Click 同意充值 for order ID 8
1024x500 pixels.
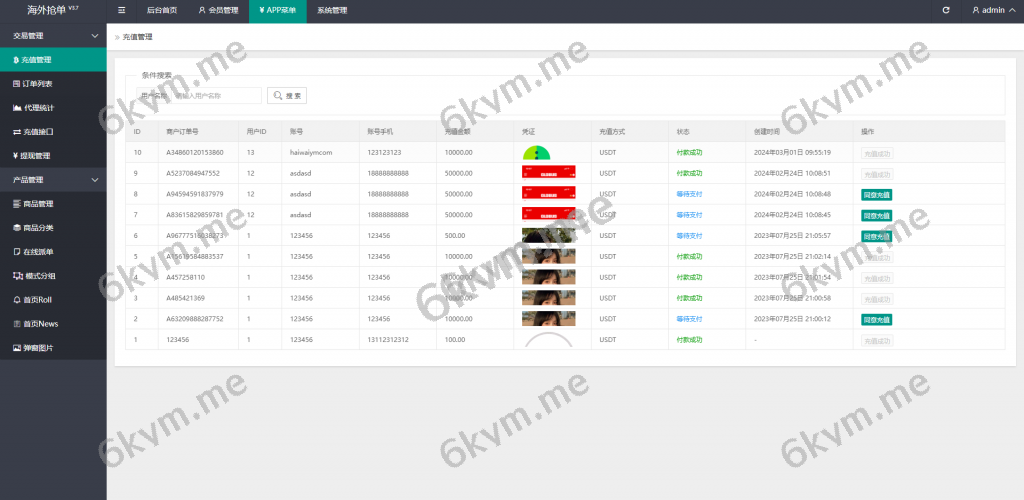point(876,194)
